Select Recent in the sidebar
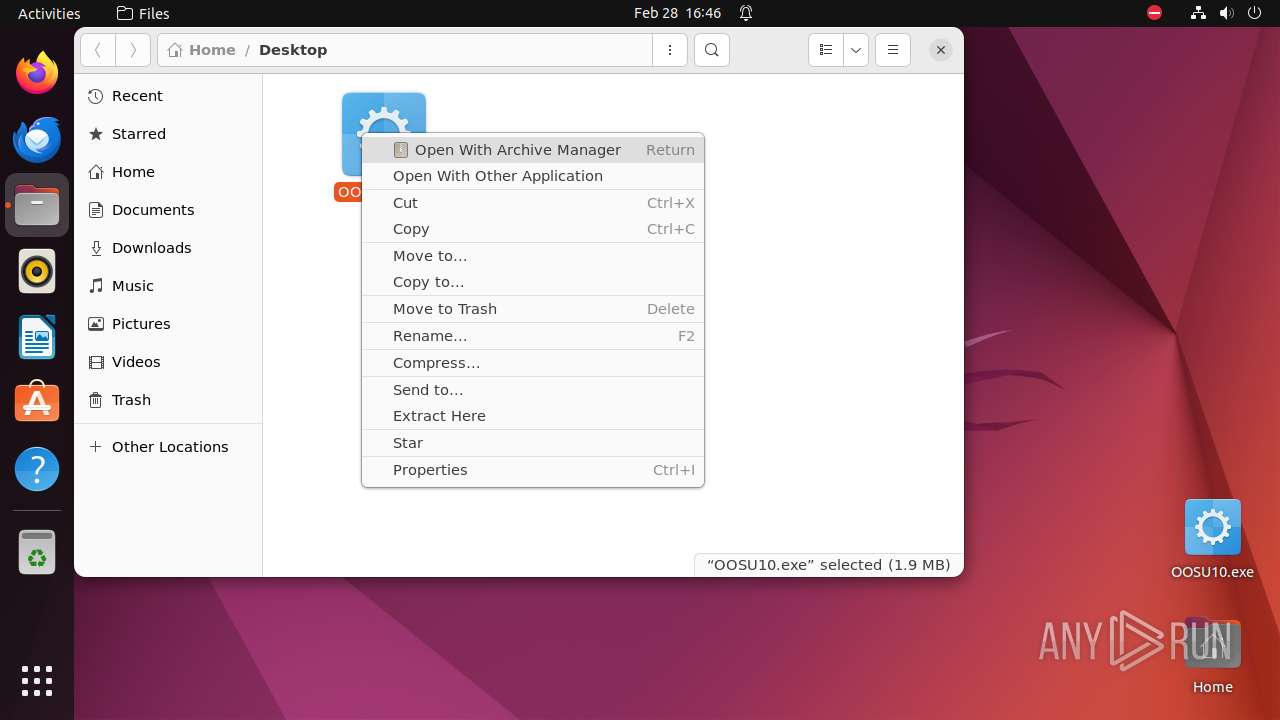This screenshot has height=720, width=1280. tap(168, 96)
